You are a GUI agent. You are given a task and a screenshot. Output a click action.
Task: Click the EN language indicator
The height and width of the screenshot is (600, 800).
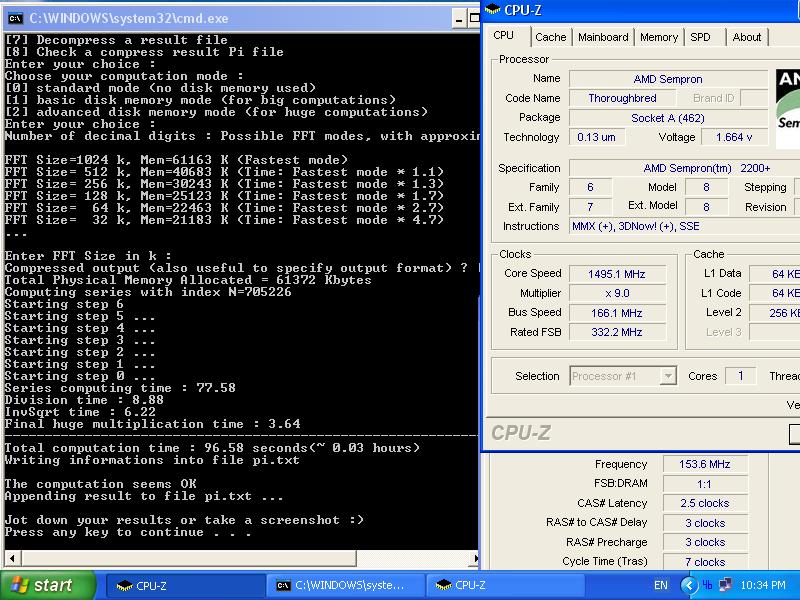pyautogui.click(x=661, y=585)
